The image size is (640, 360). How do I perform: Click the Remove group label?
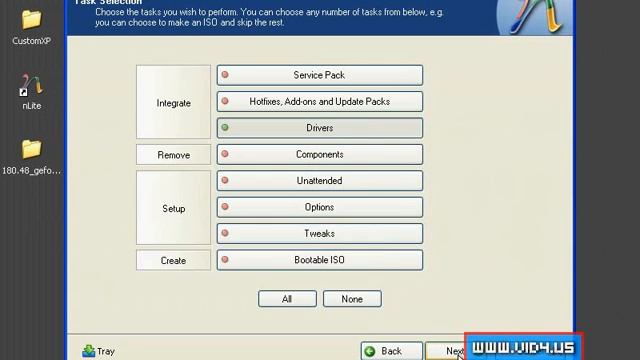pyautogui.click(x=173, y=155)
